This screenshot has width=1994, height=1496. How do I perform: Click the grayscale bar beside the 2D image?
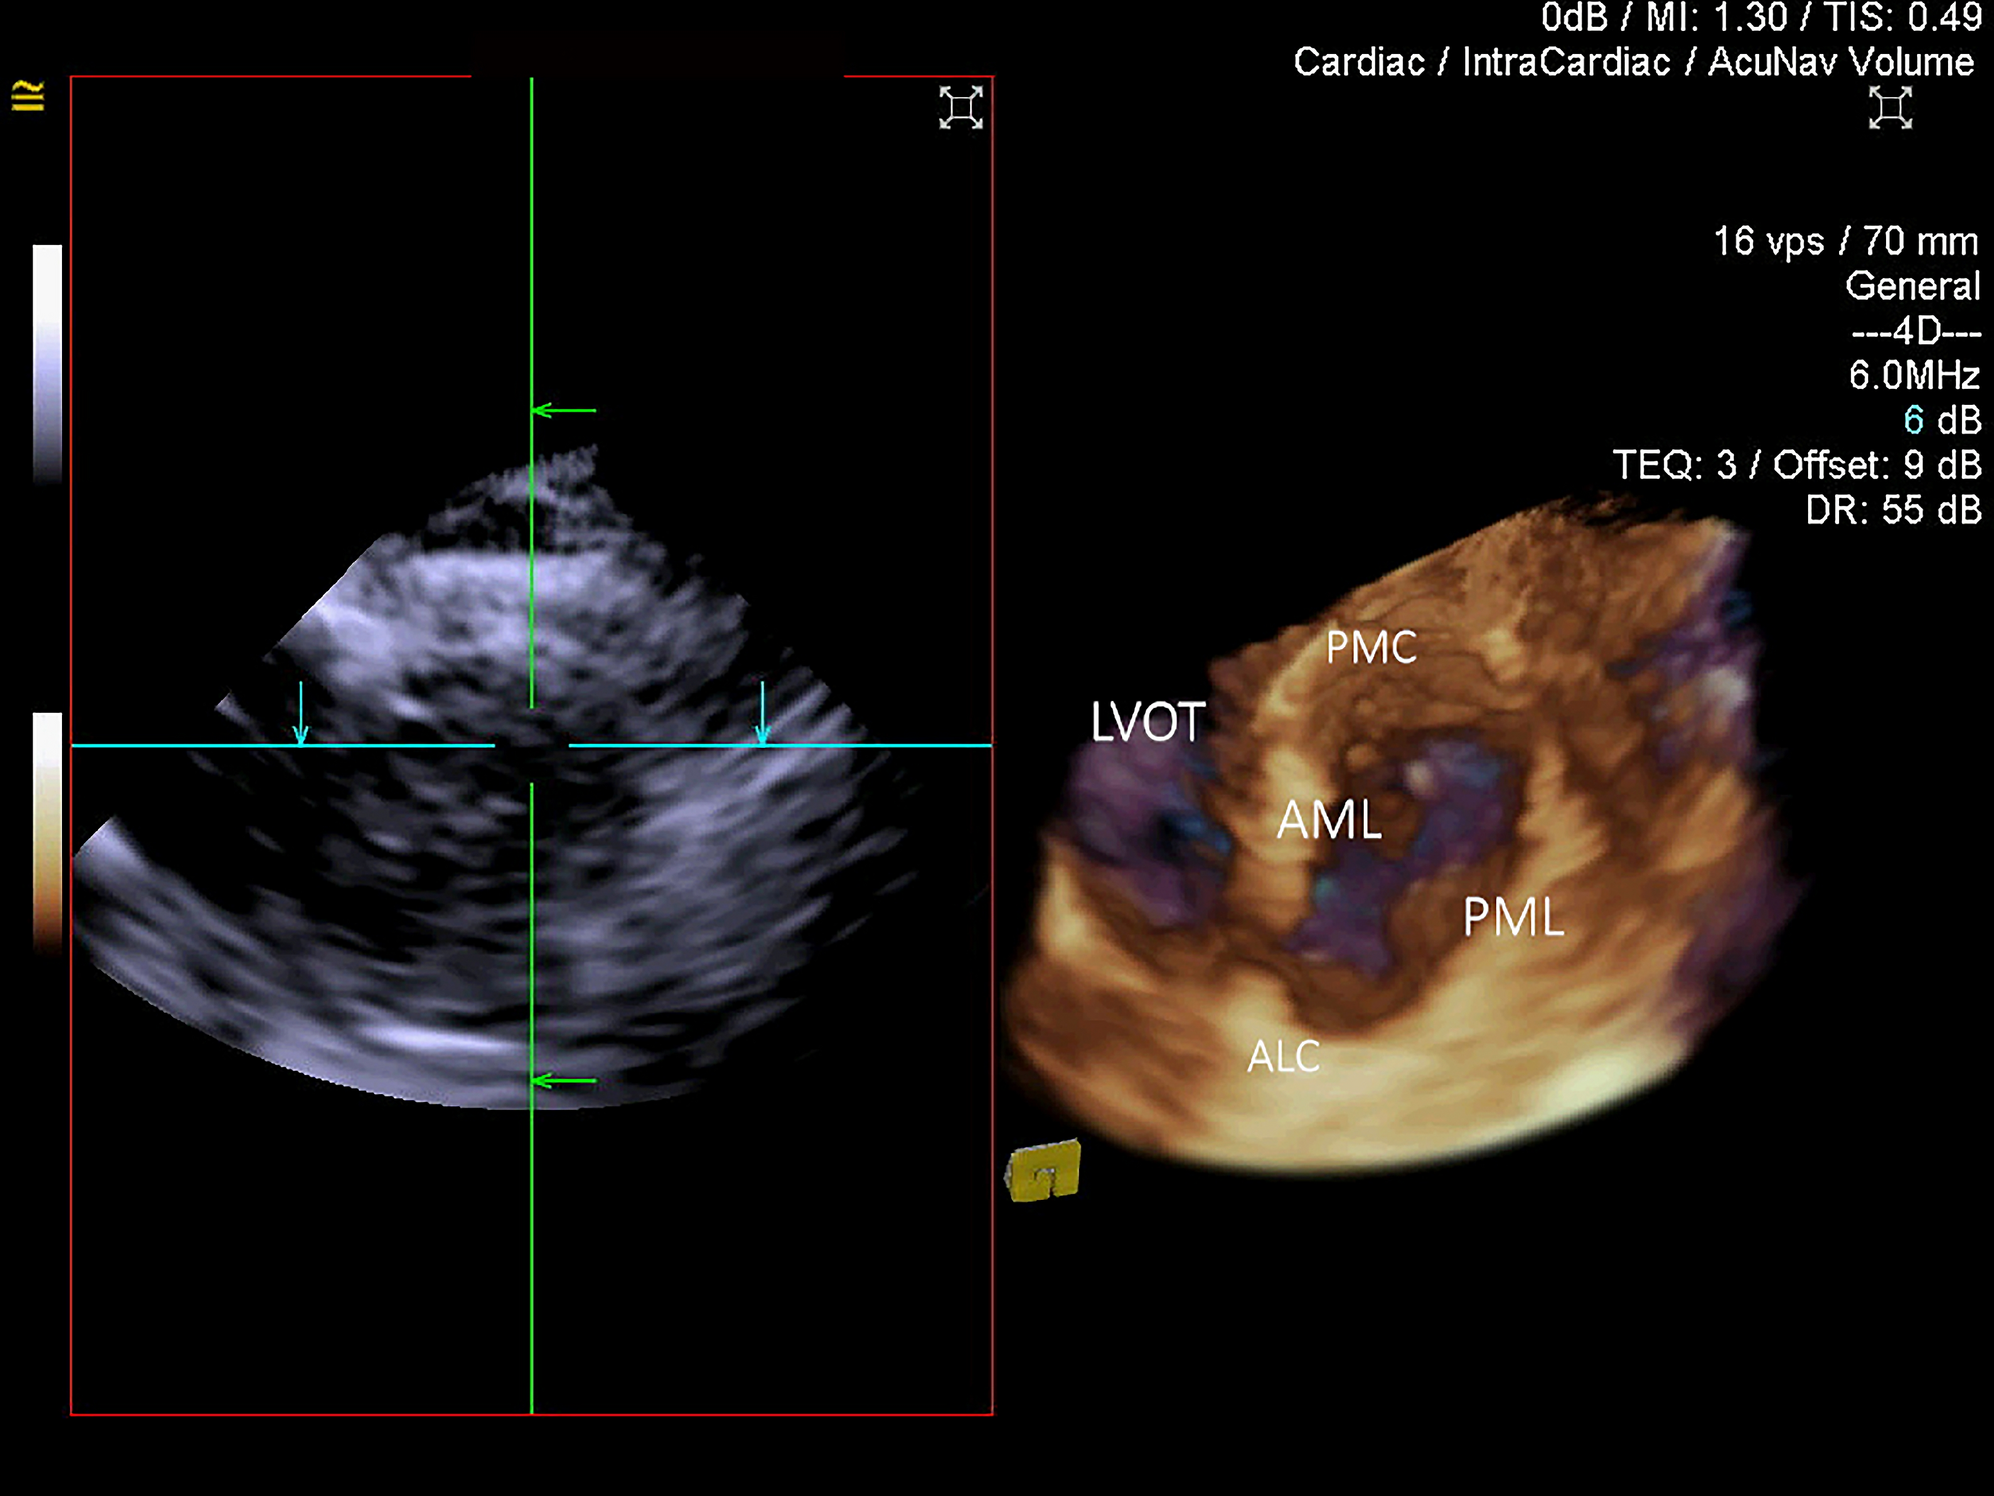point(46,360)
